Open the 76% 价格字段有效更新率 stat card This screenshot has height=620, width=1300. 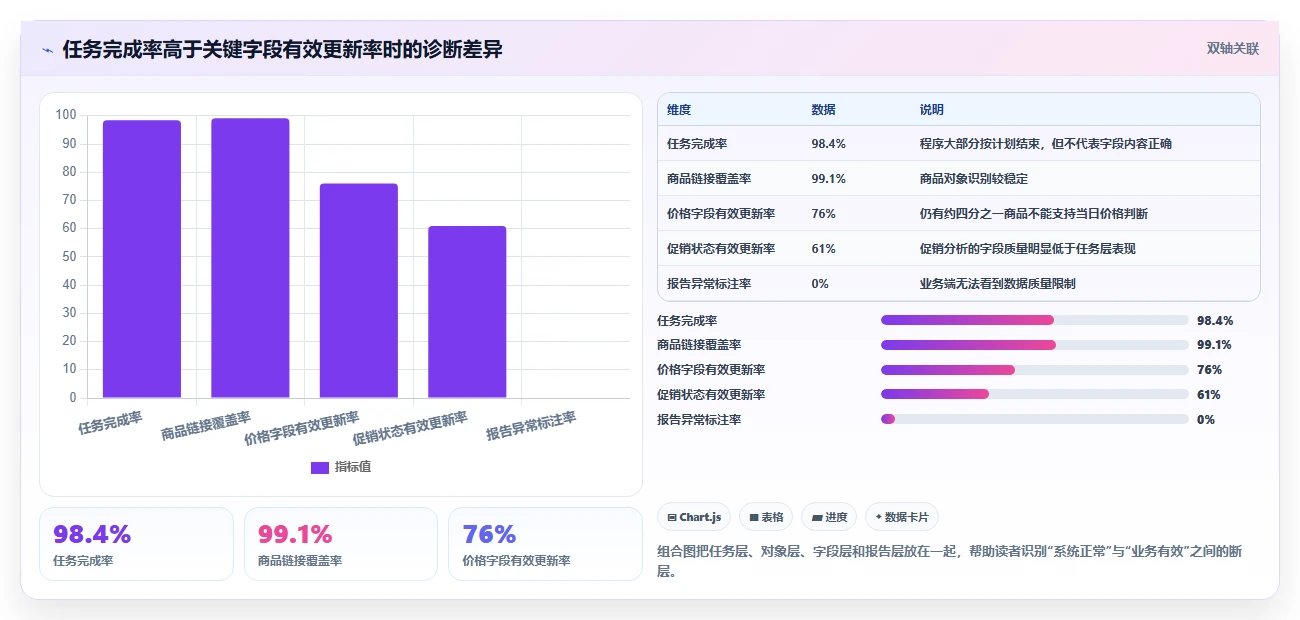point(545,544)
